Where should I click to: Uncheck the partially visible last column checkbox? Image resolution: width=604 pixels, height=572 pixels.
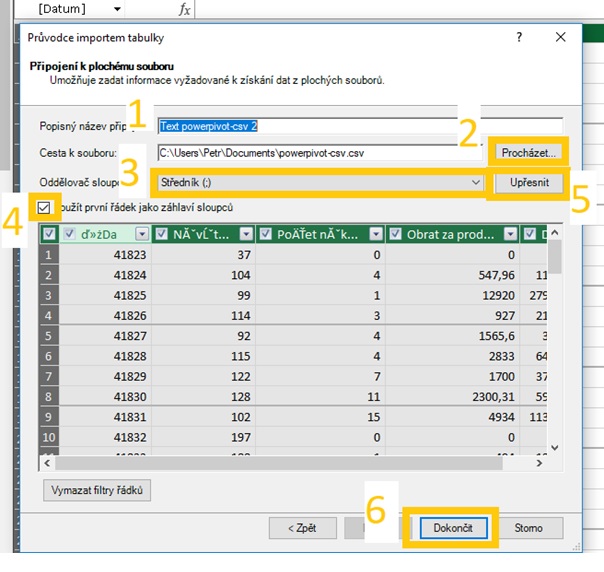pos(530,234)
